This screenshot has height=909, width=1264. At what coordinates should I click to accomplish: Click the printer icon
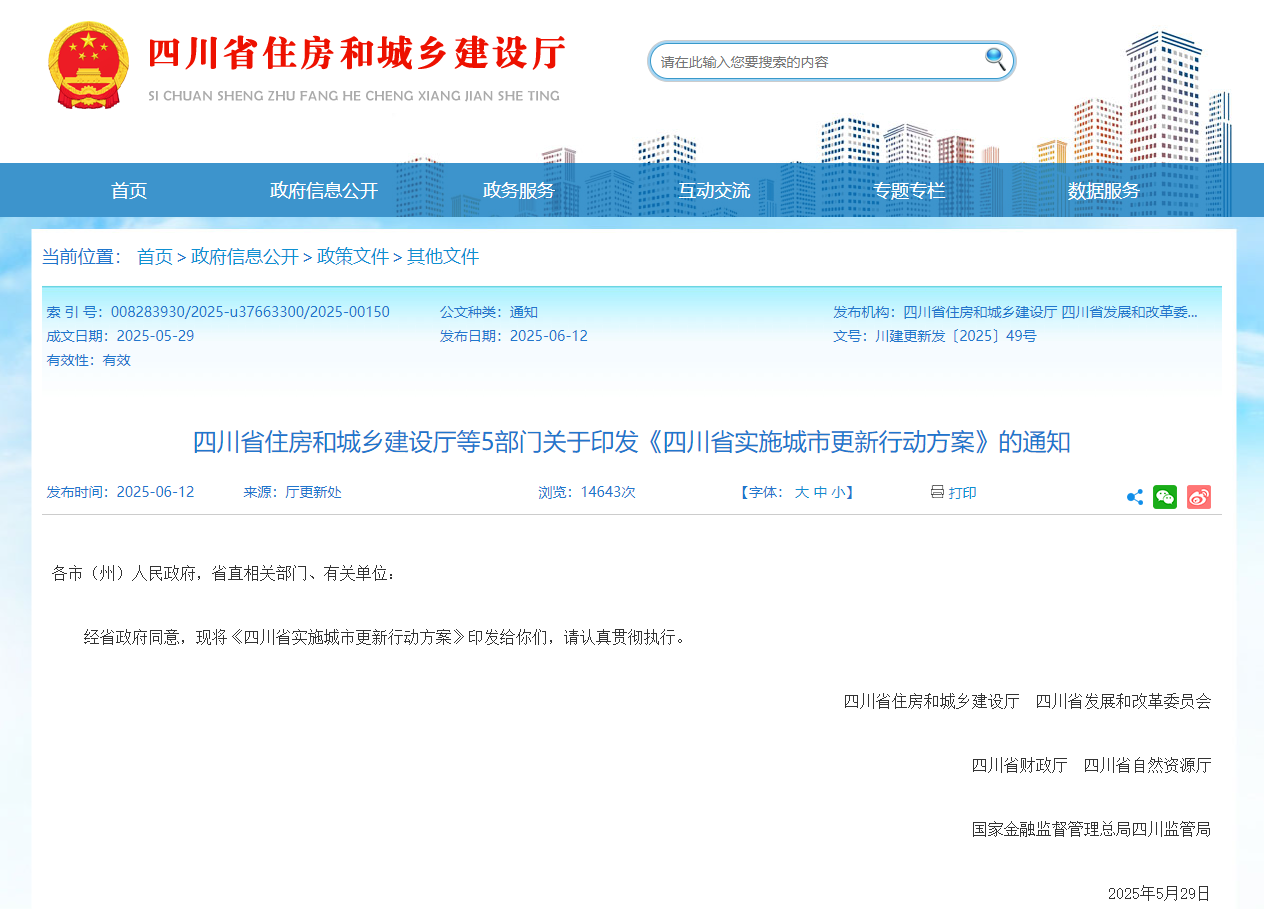937,492
